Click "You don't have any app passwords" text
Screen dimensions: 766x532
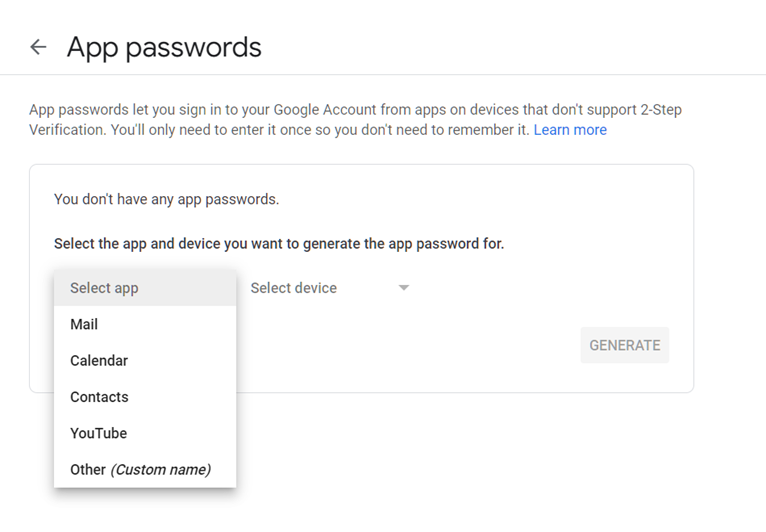(x=166, y=199)
